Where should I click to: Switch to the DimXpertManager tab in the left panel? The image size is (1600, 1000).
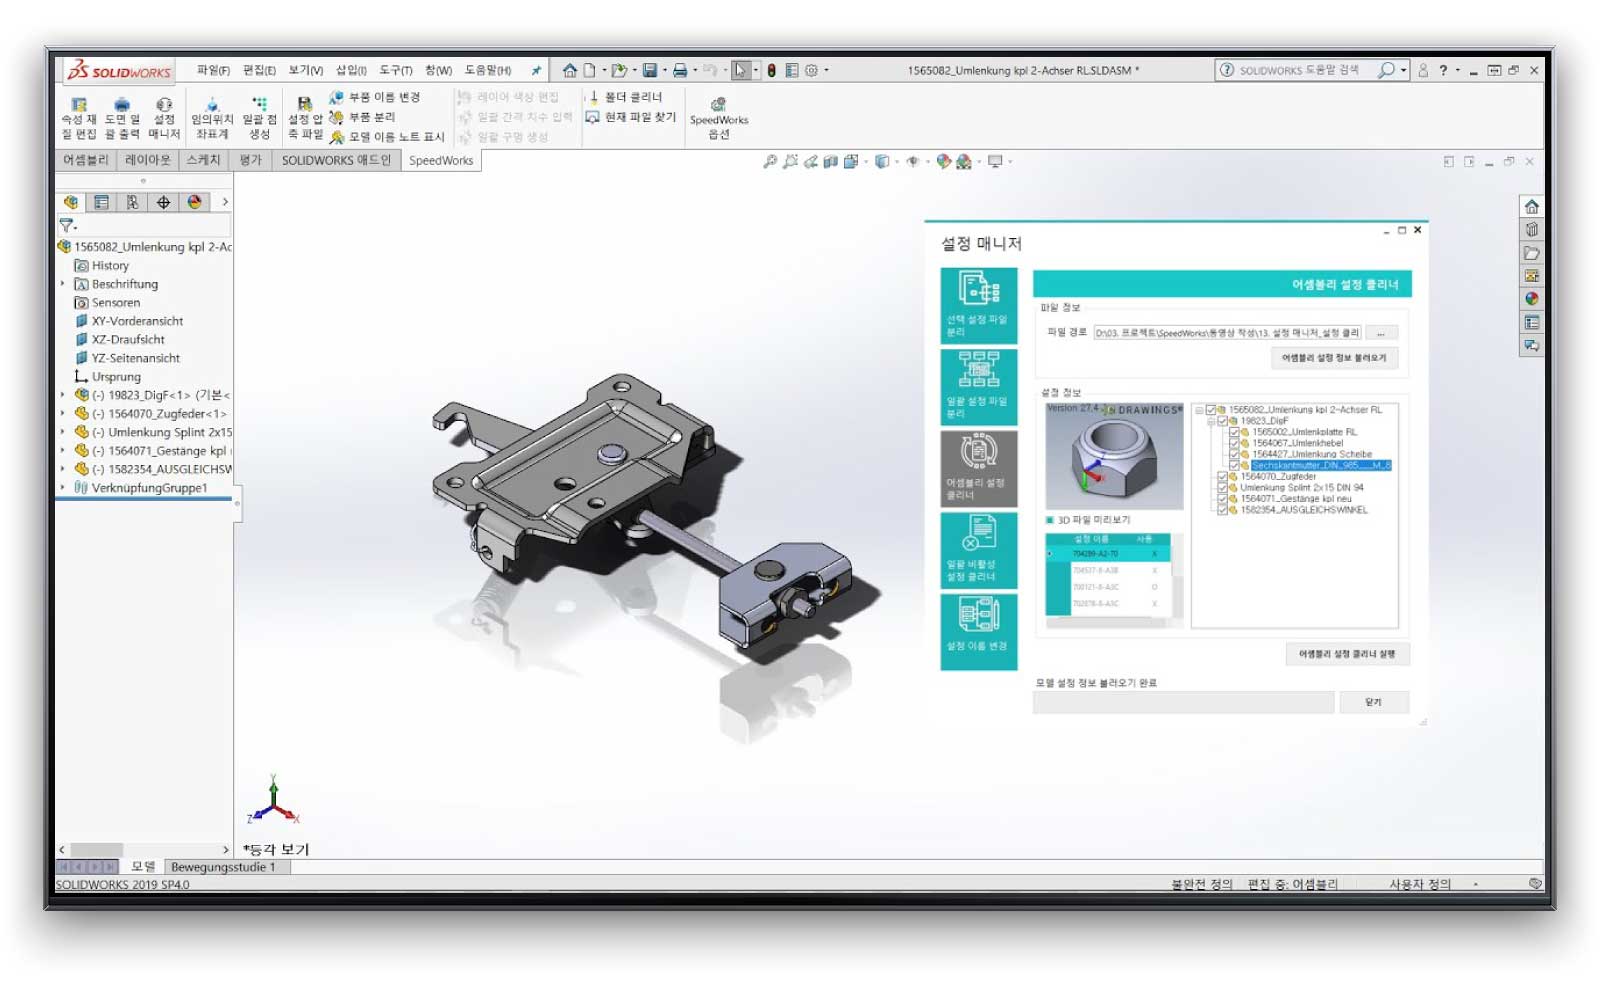tap(163, 202)
